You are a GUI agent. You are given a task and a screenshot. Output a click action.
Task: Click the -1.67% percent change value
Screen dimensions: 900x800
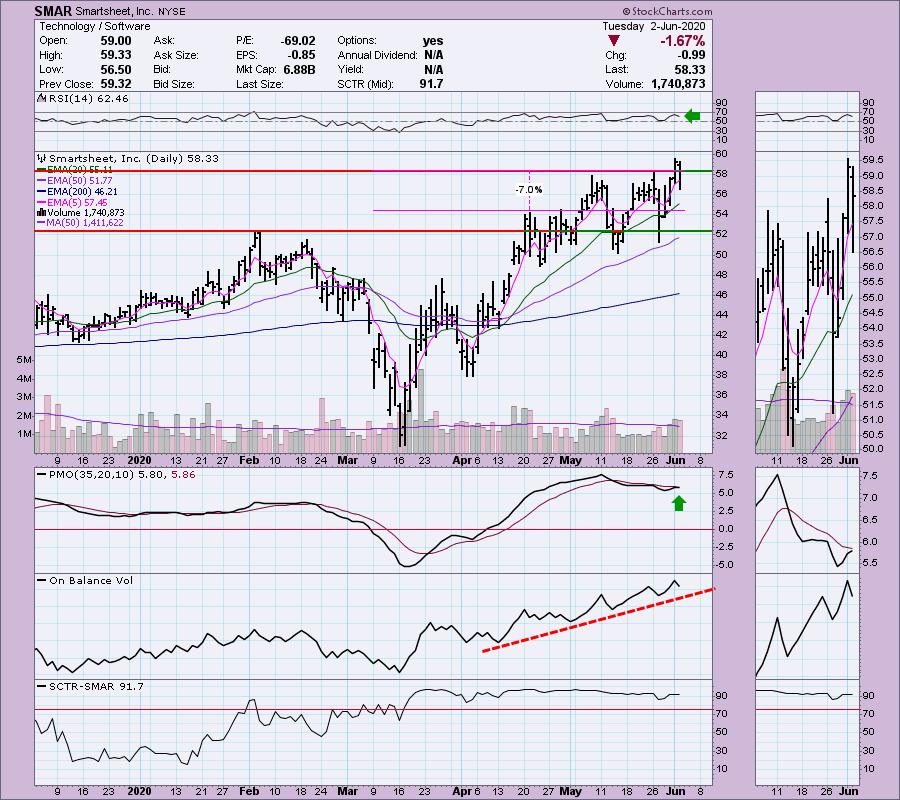coord(682,41)
